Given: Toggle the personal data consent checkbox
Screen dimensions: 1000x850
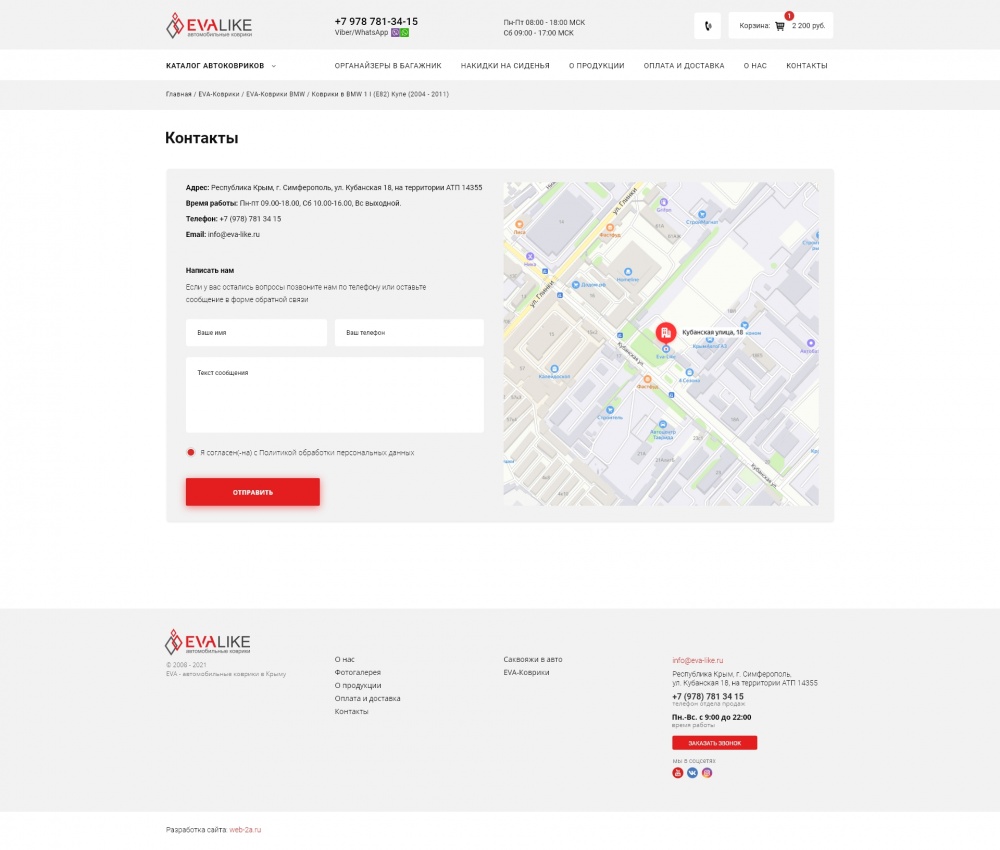Looking at the screenshot, I should pos(191,452).
